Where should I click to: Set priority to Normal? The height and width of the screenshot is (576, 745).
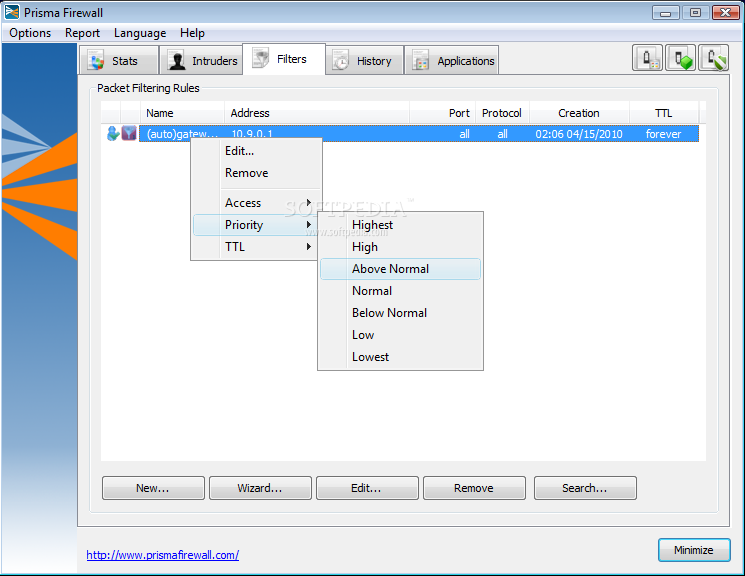(x=400, y=291)
